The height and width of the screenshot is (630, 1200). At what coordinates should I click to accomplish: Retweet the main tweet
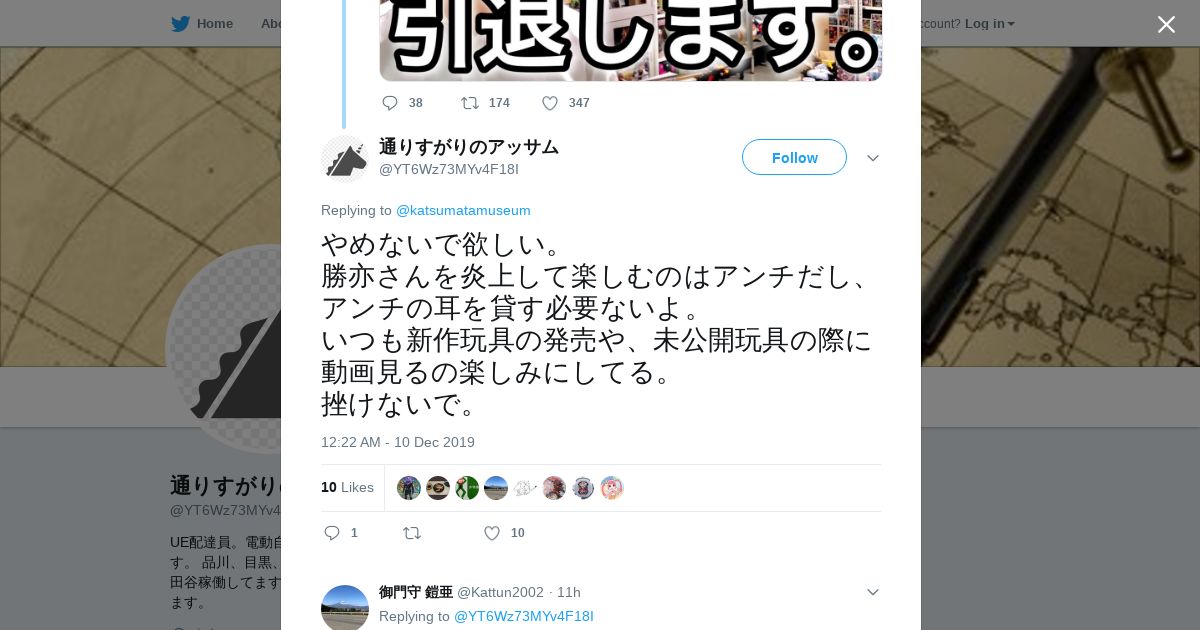(x=412, y=533)
